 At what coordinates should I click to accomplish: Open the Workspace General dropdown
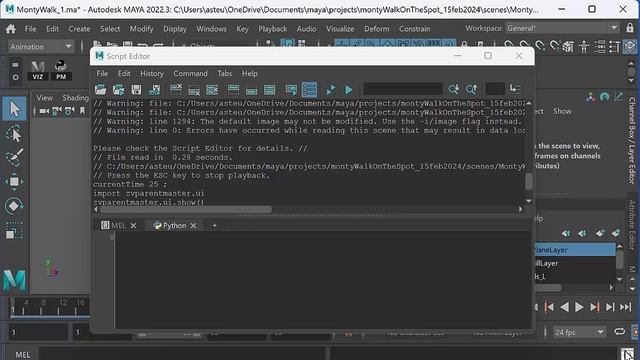point(562,28)
